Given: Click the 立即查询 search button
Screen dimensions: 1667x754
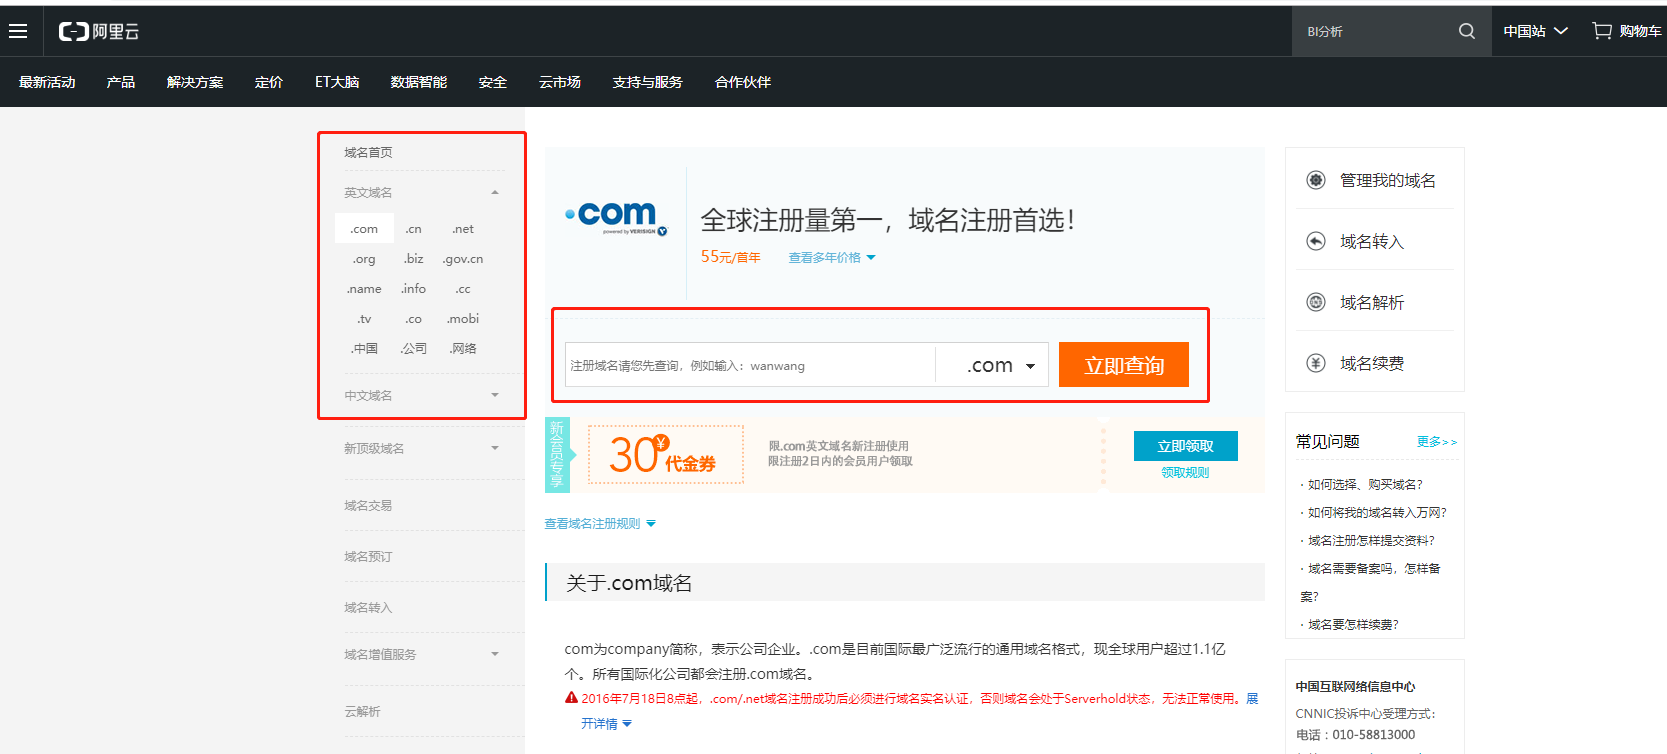Looking at the screenshot, I should pyautogui.click(x=1124, y=365).
